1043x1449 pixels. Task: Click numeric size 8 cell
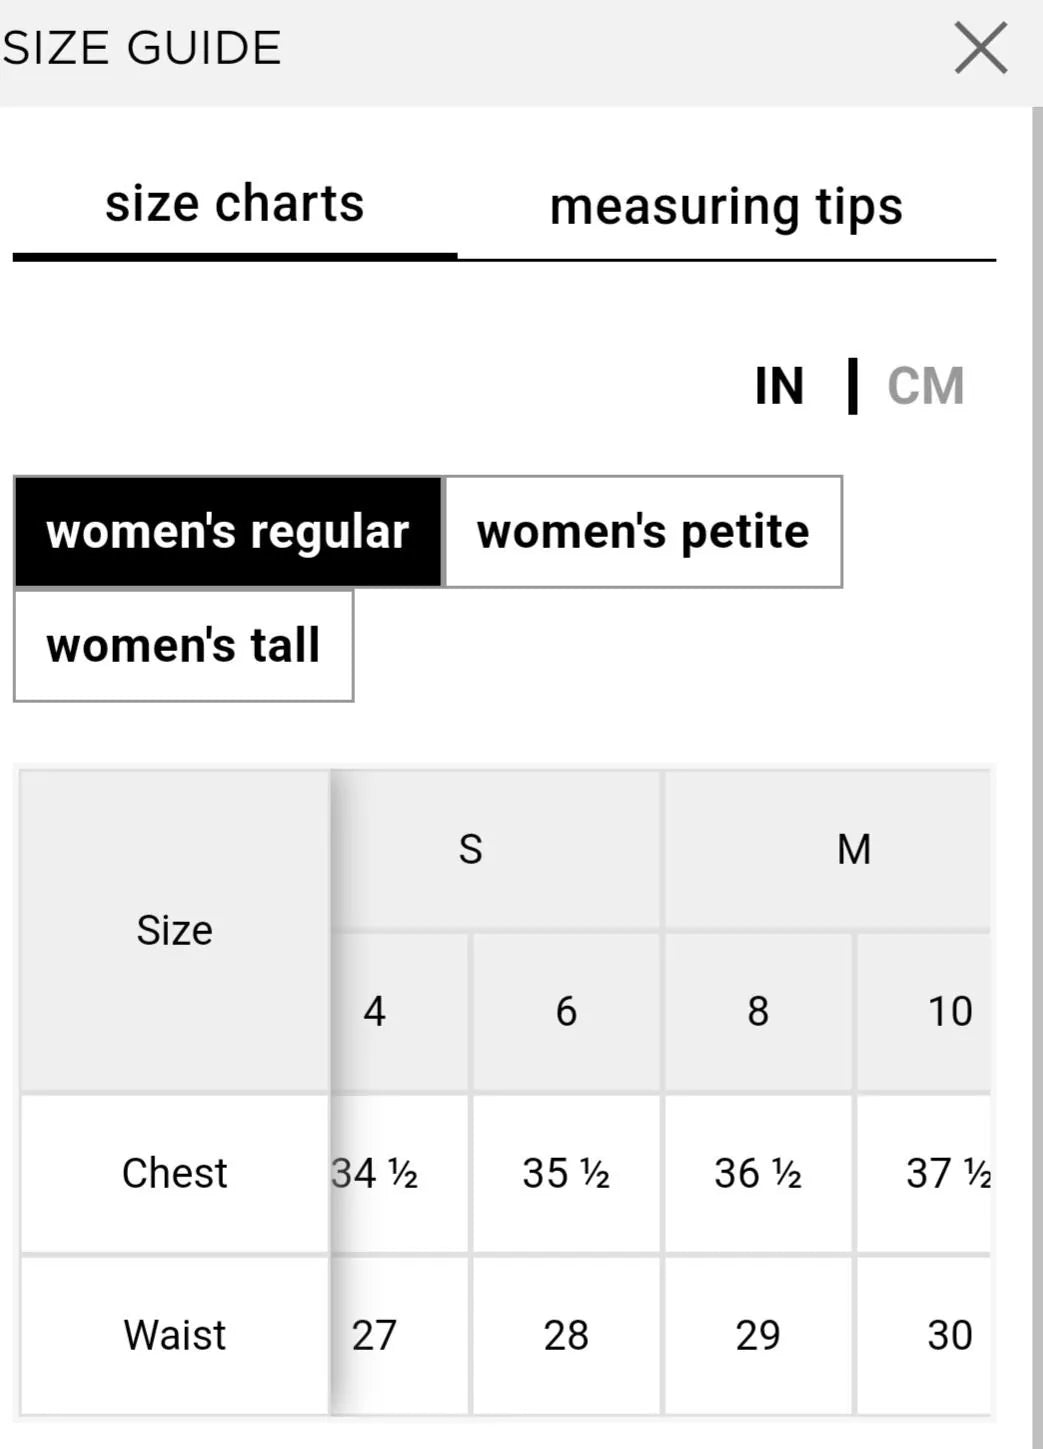click(x=758, y=1011)
